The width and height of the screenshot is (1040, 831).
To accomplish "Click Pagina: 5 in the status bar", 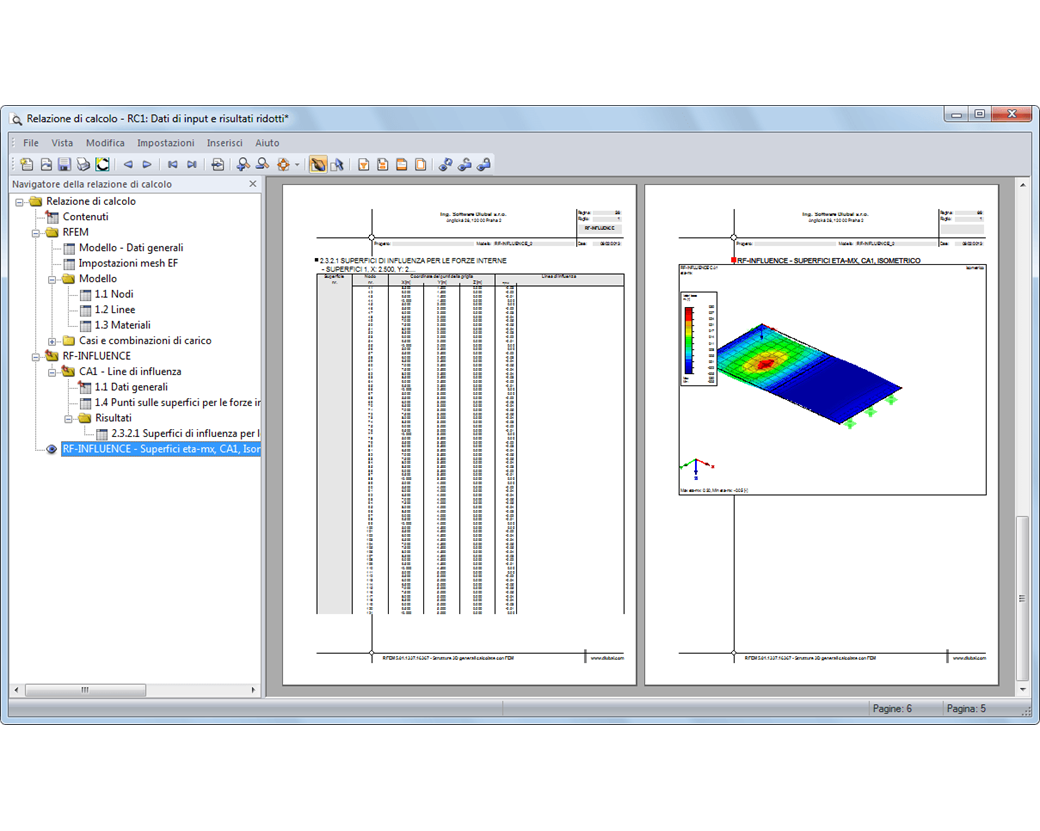I will [x=966, y=708].
